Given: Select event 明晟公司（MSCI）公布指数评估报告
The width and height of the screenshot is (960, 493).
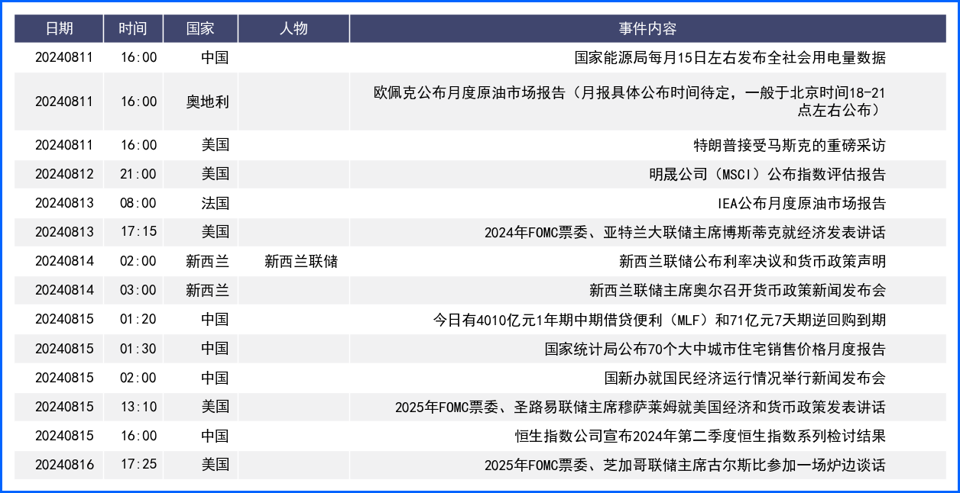Looking at the screenshot, I should (767, 175).
